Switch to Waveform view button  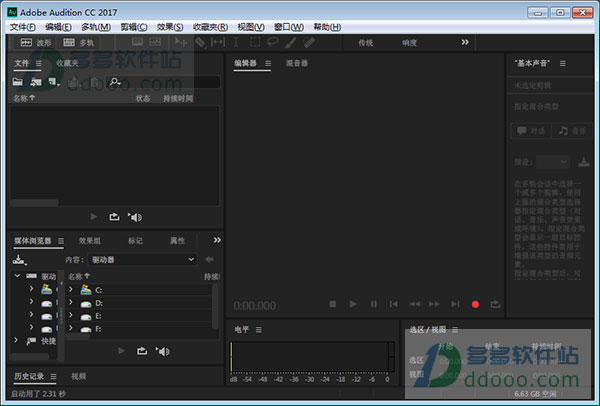point(36,42)
